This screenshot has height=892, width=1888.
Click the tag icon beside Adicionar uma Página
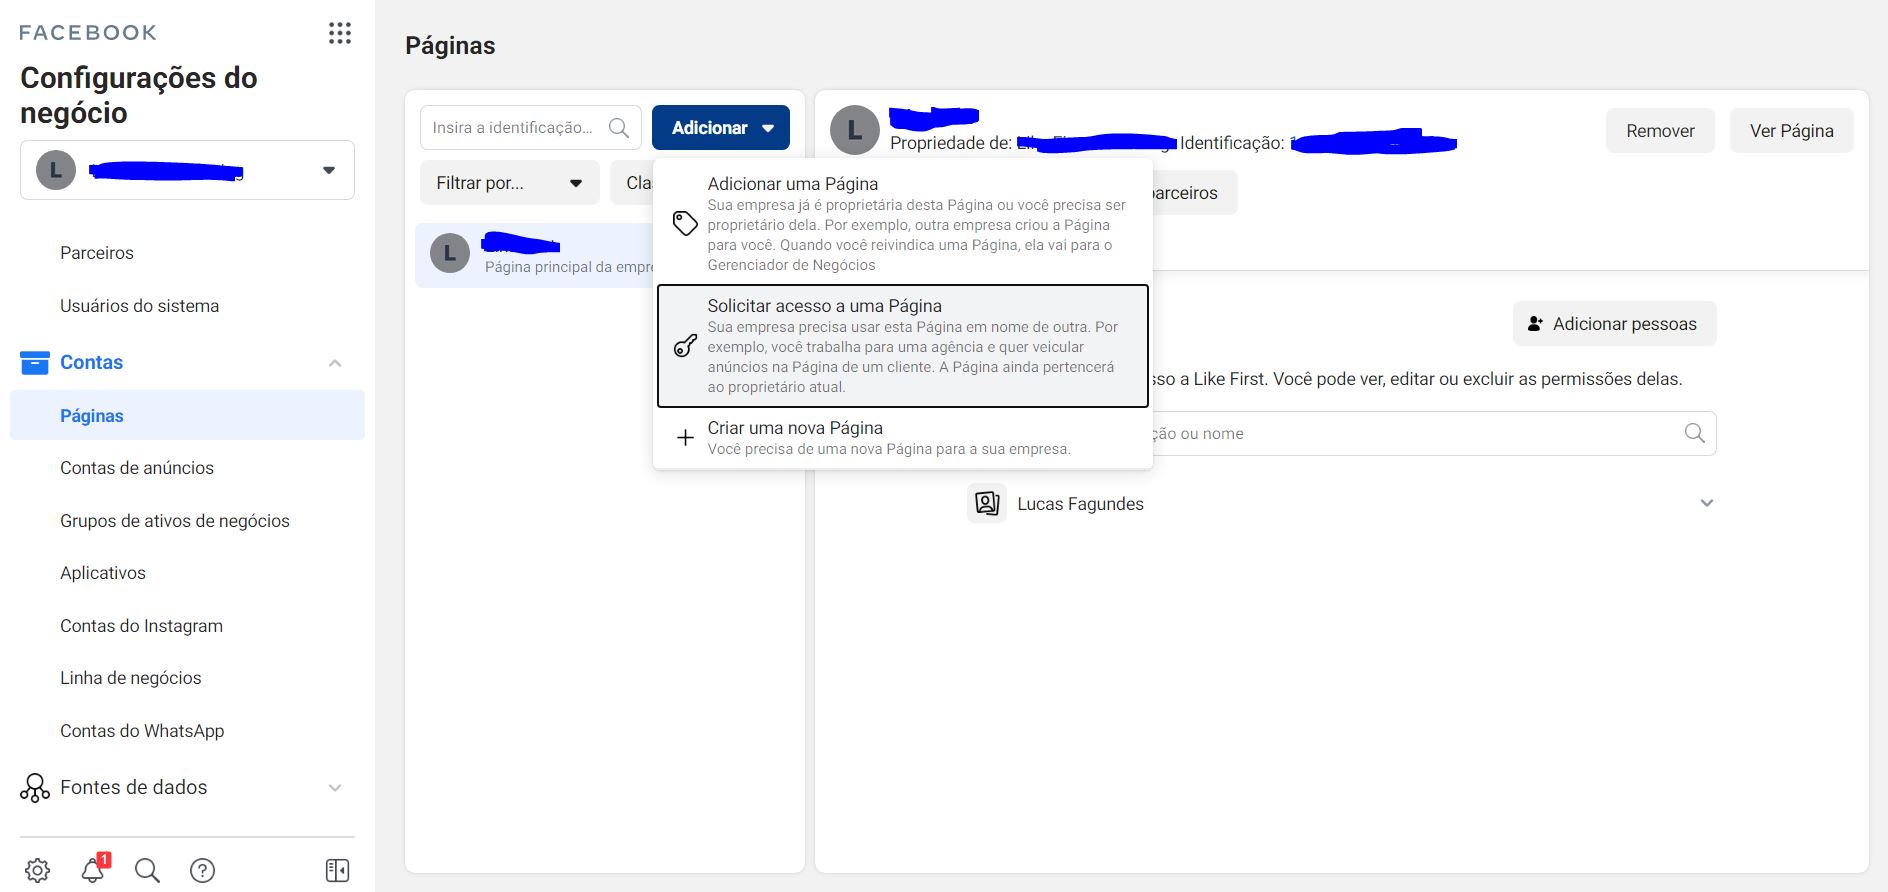pos(685,223)
